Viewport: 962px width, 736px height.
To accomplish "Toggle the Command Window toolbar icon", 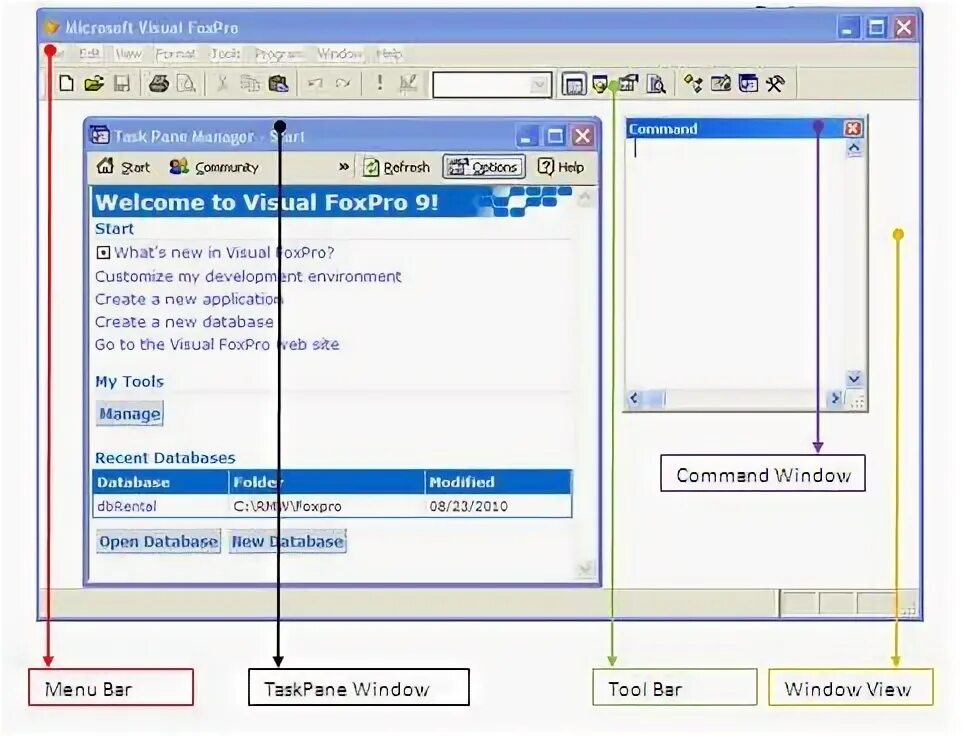I will 574,85.
